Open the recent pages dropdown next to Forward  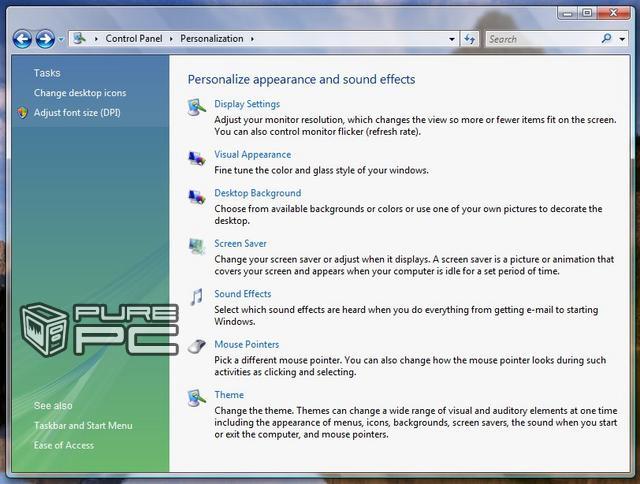[x=61, y=39]
